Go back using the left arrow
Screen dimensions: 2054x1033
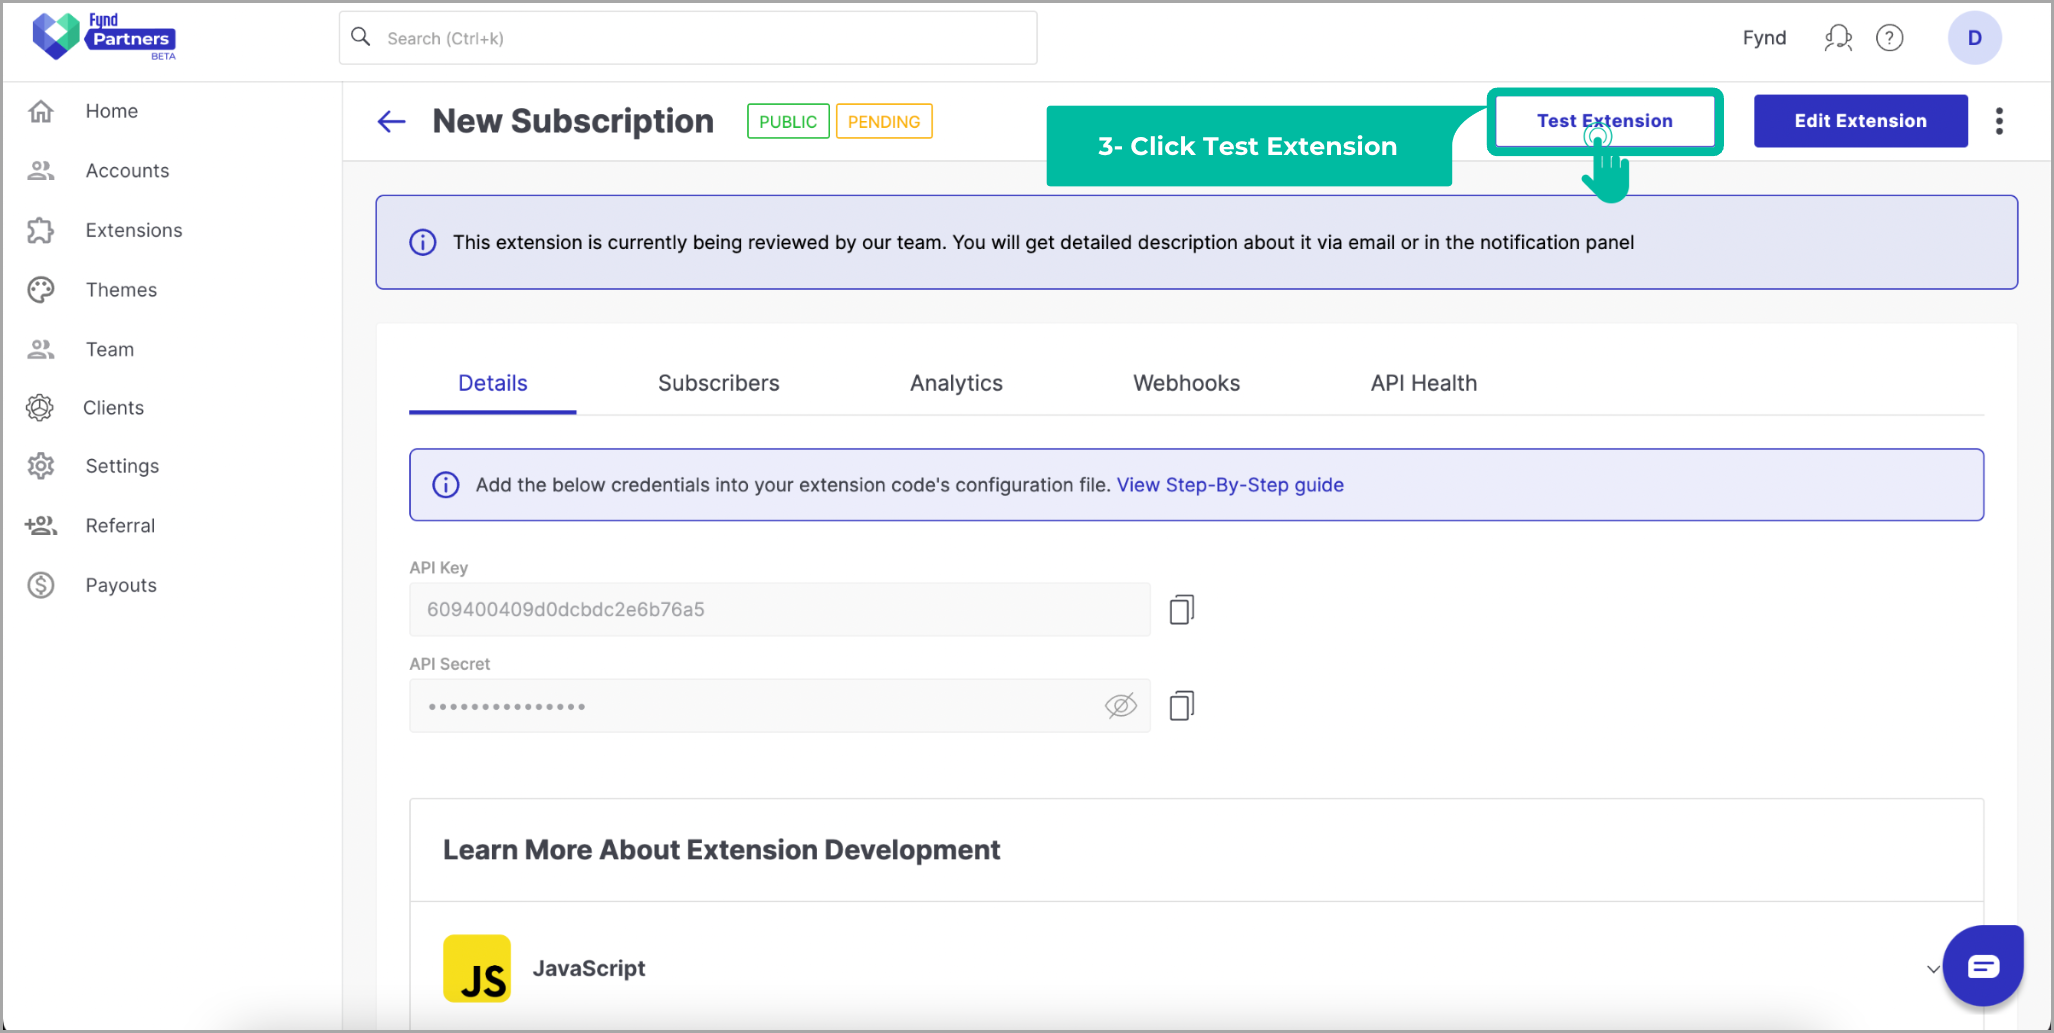pos(391,122)
